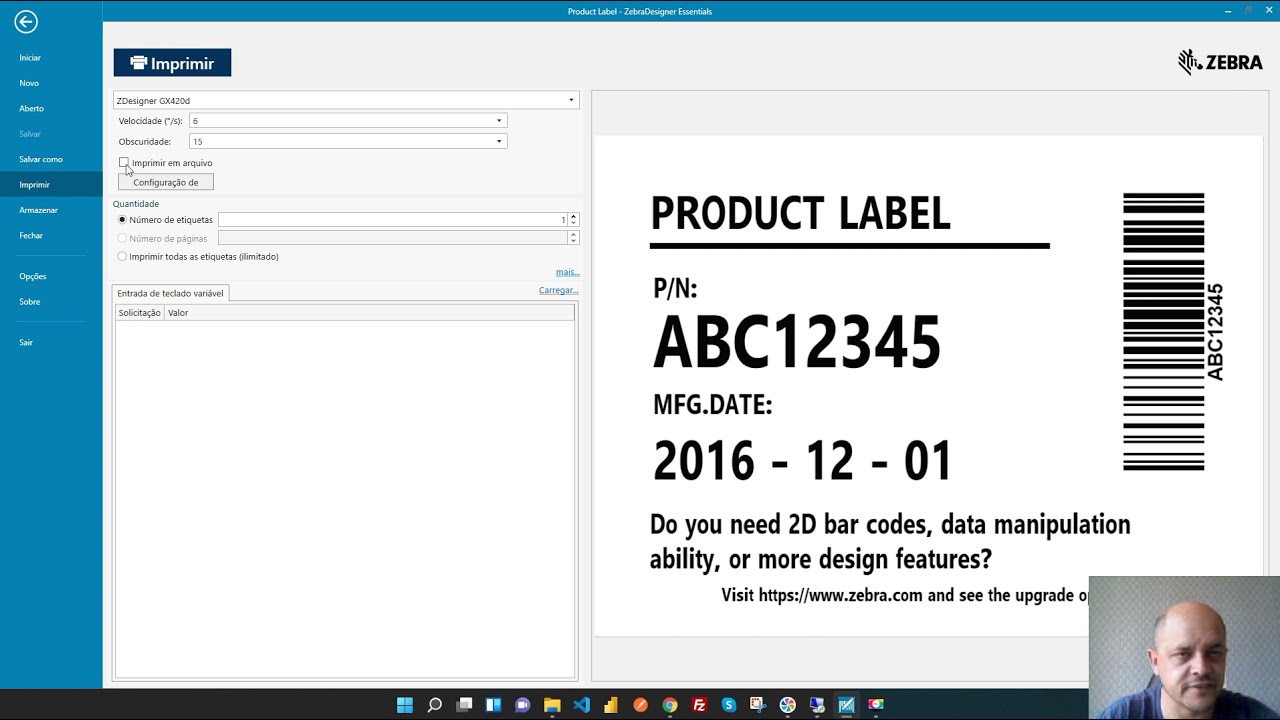Choose Novo in the side menu
Screen dimensions: 1280x720
[29, 83]
